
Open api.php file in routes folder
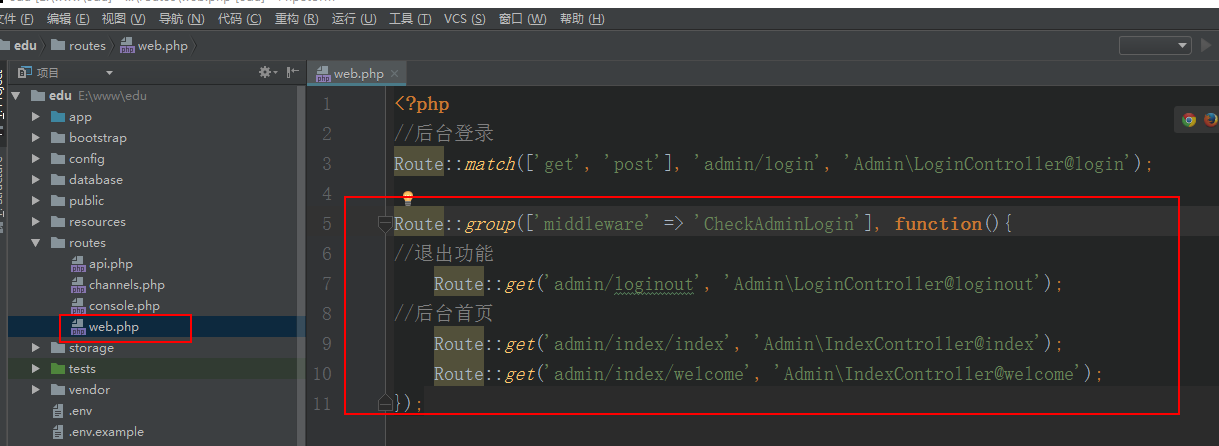(x=110, y=264)
